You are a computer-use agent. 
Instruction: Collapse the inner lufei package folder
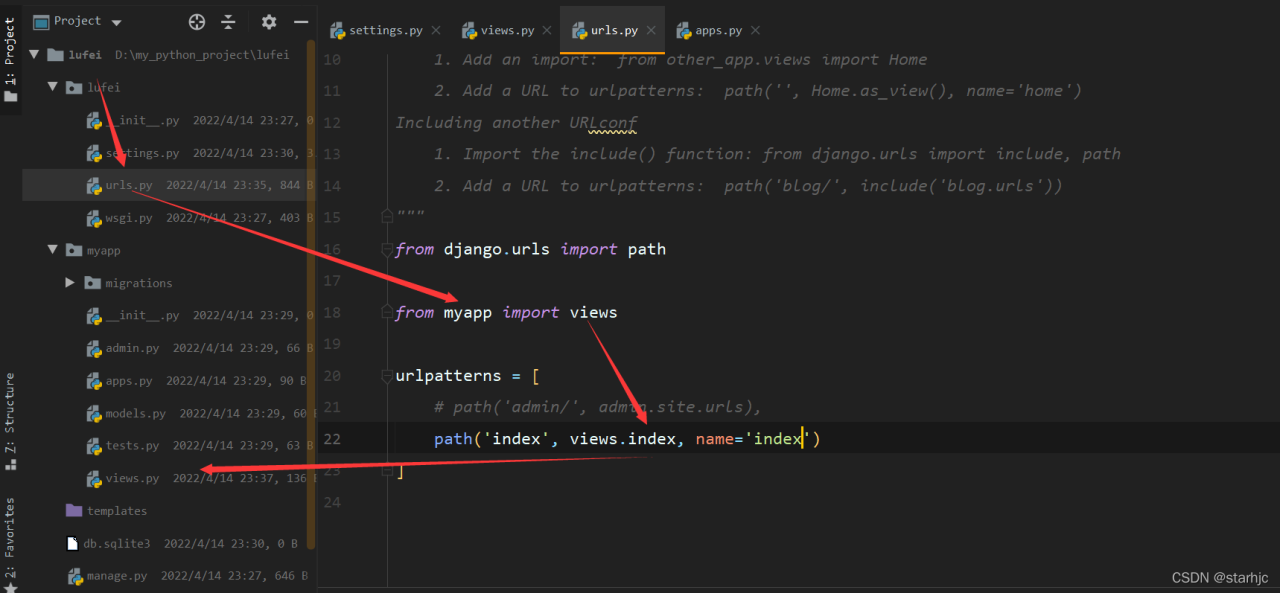52,88
